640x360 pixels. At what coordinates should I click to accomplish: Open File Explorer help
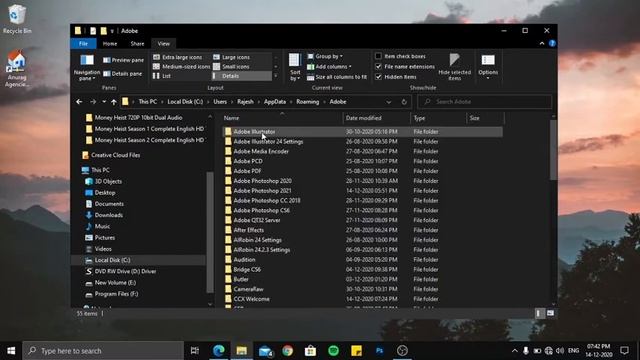(552, 43)
